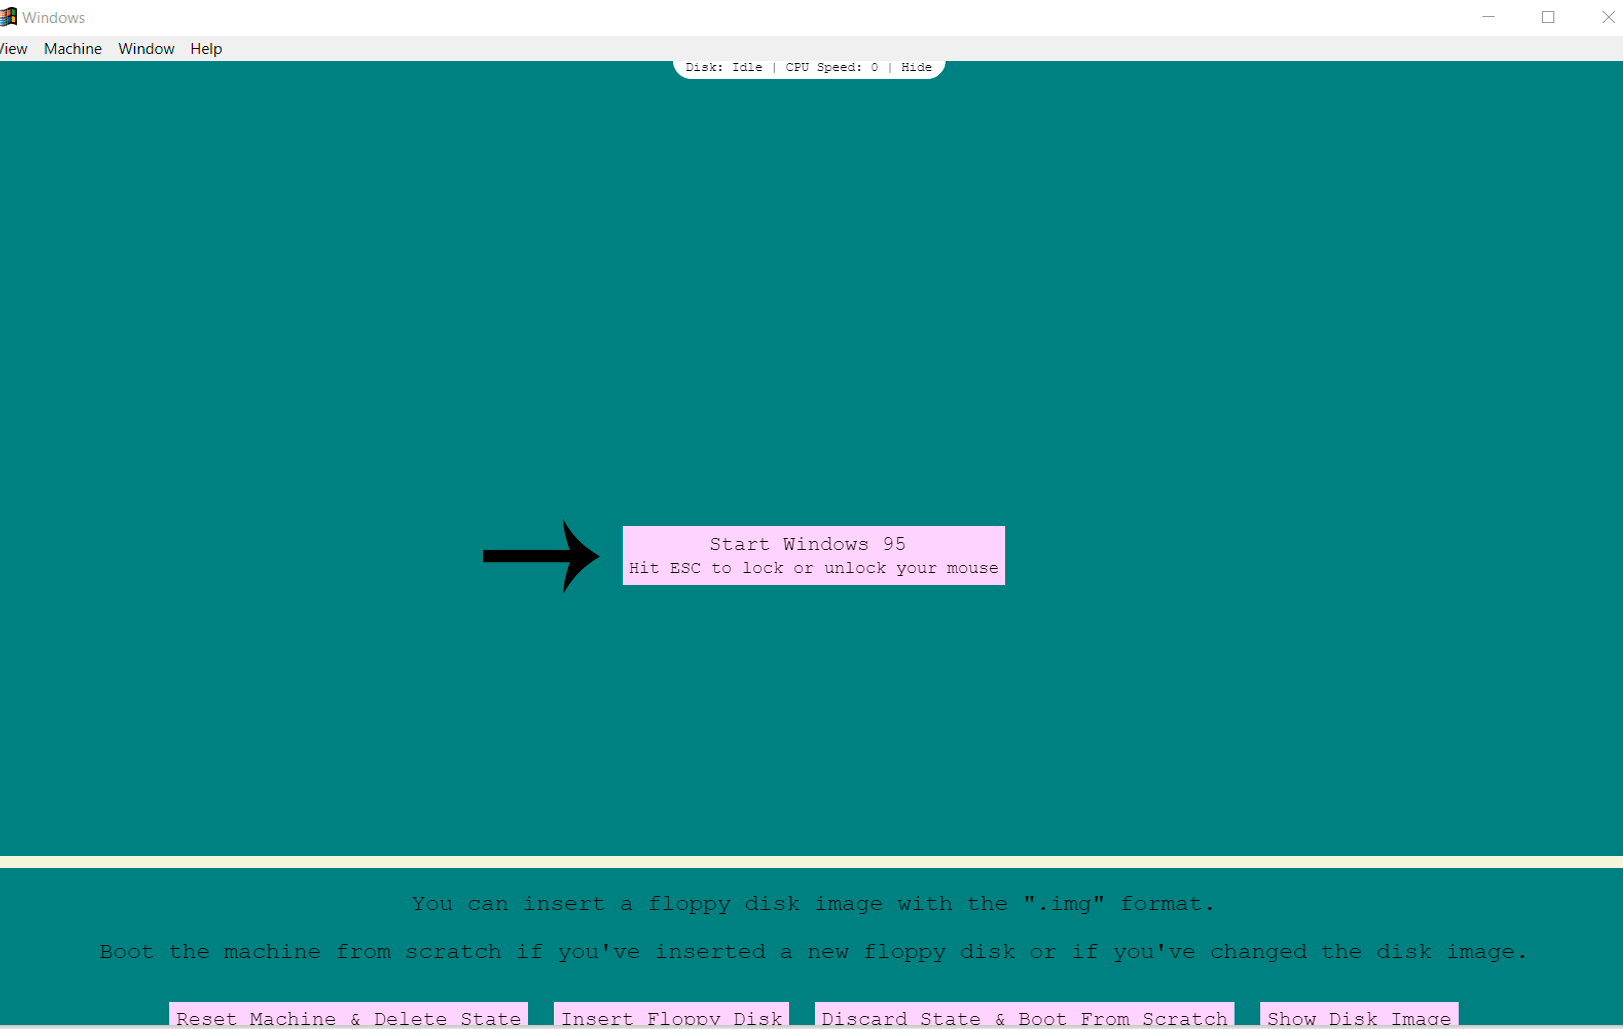Screen dimensions: 1623x1029
Task: Hide the status info bar
Action: [x=916, y=67]
